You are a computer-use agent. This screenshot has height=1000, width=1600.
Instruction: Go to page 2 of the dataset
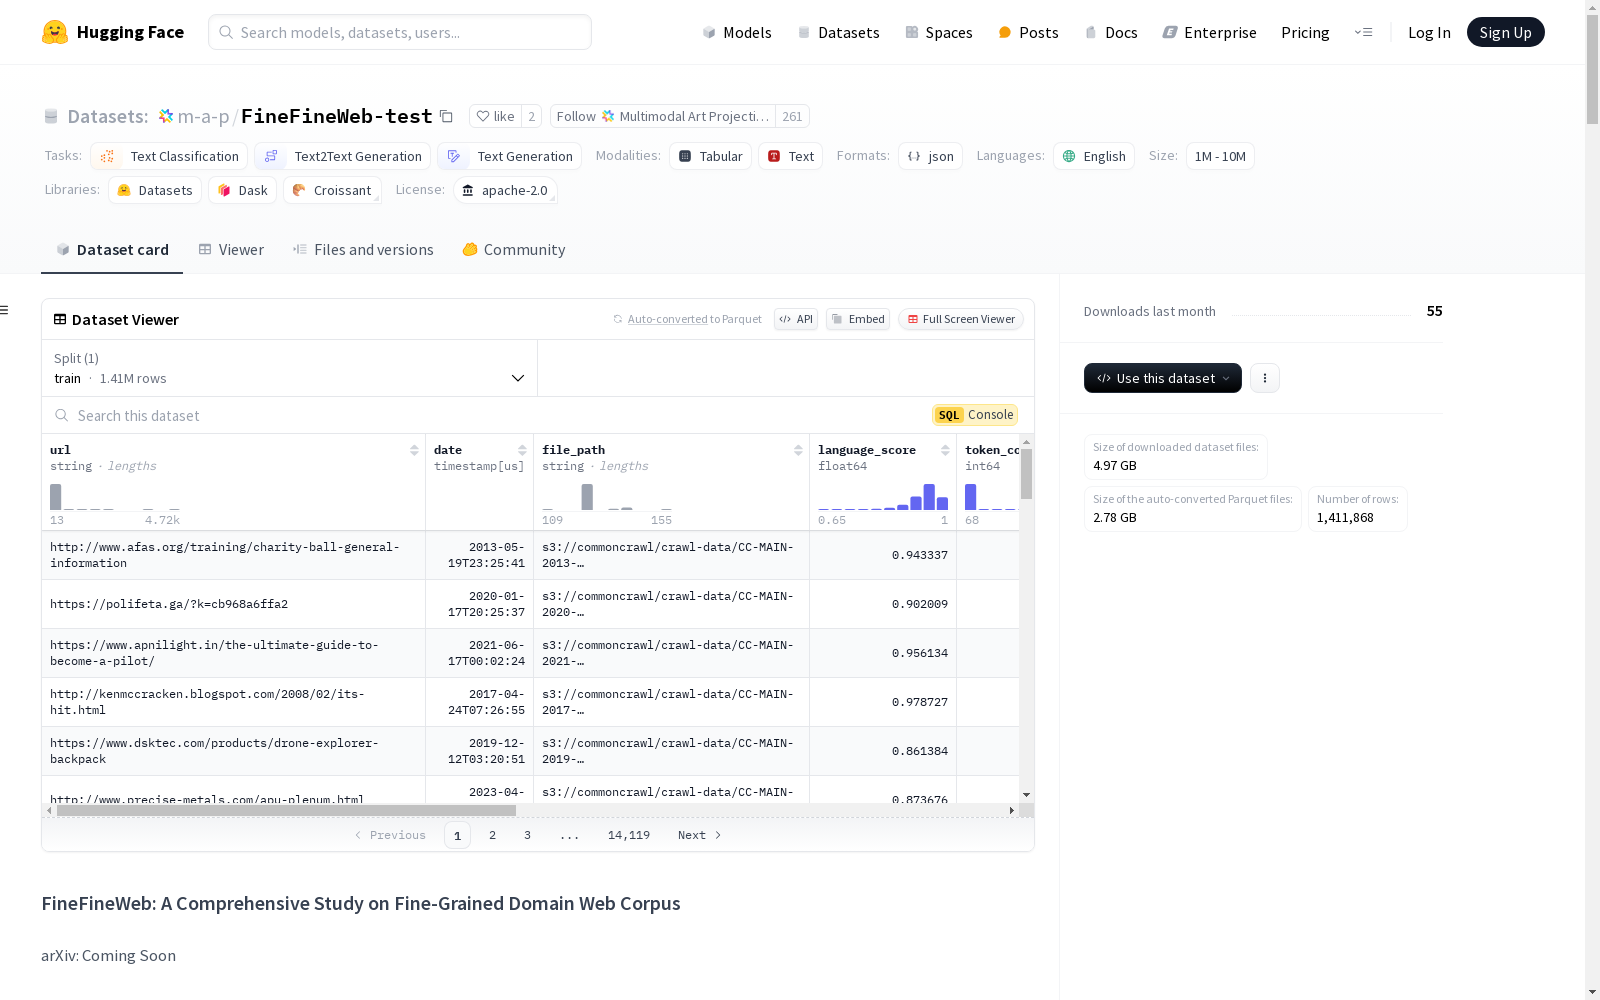pos(492,835)
